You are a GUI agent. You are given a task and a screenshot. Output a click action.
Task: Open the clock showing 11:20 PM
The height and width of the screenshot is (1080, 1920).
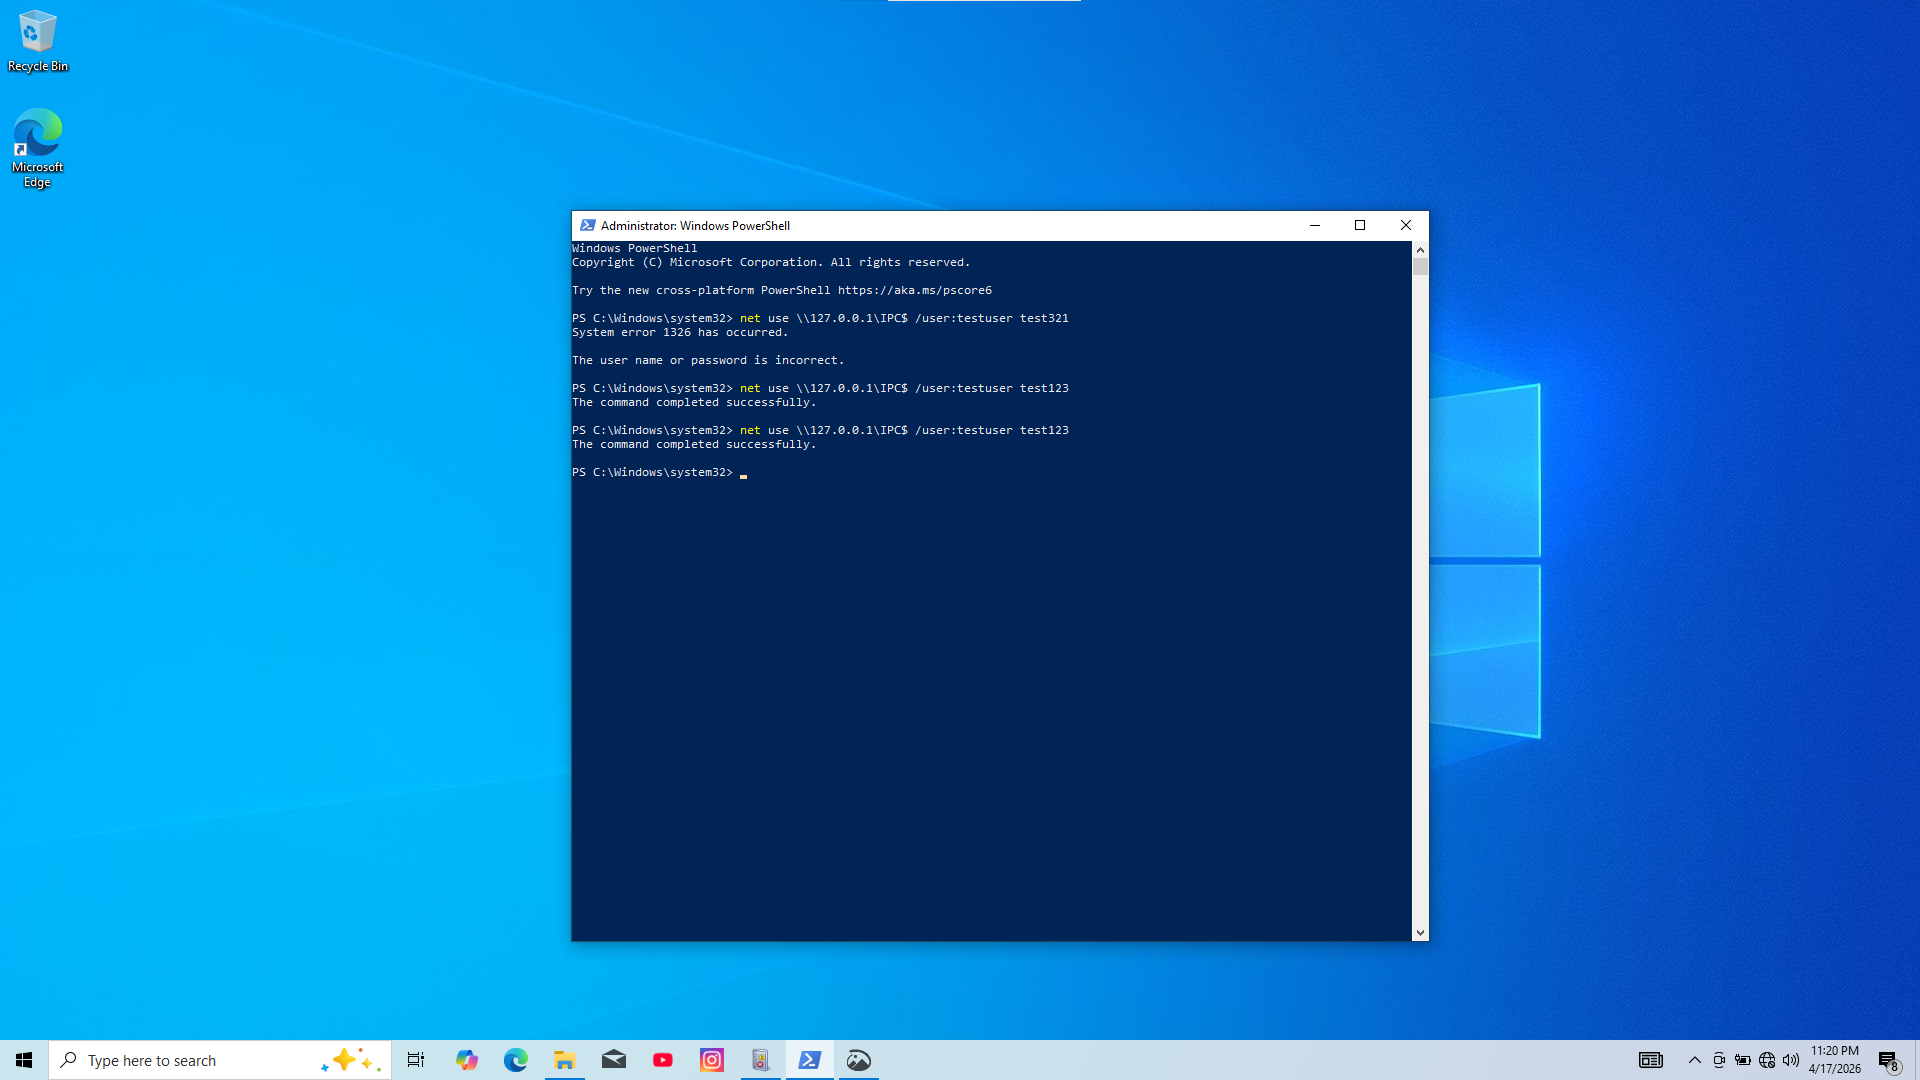1835,1060
